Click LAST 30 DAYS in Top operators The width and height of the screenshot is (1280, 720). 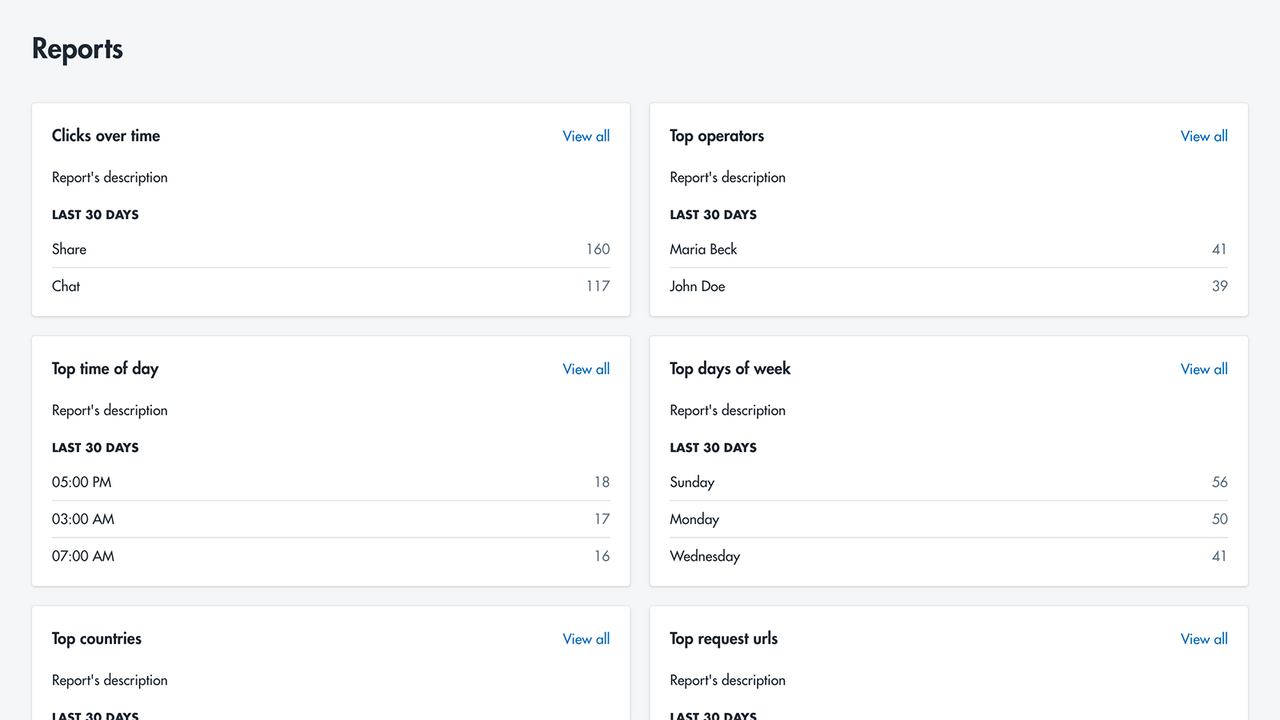pos(713,215)
